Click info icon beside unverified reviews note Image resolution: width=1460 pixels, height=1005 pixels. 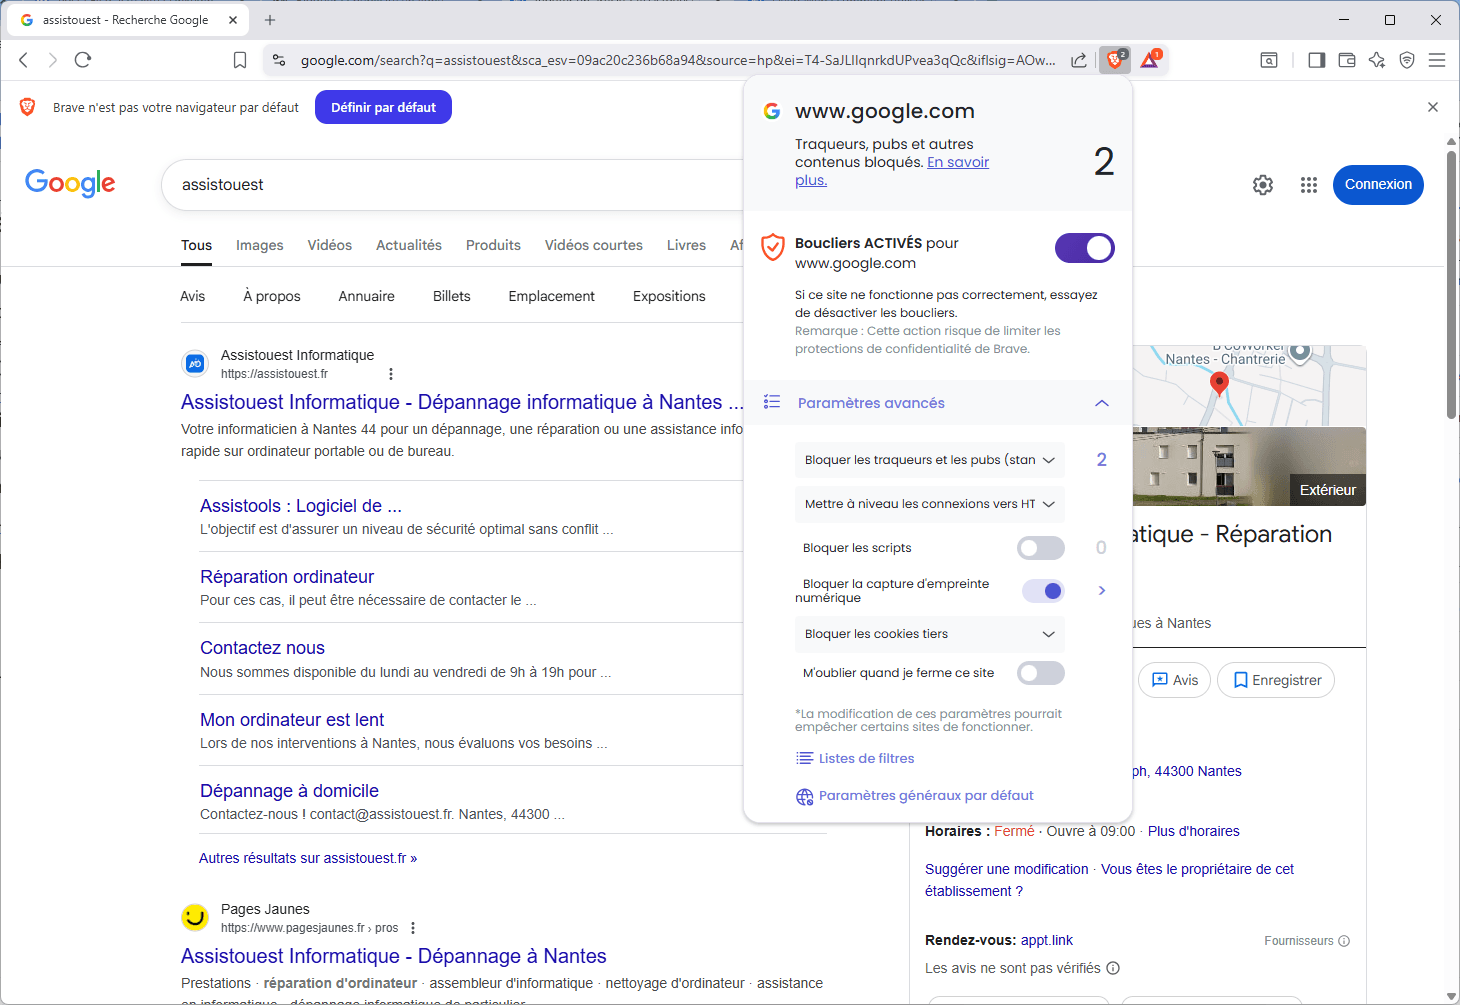tap(1113, 968)
